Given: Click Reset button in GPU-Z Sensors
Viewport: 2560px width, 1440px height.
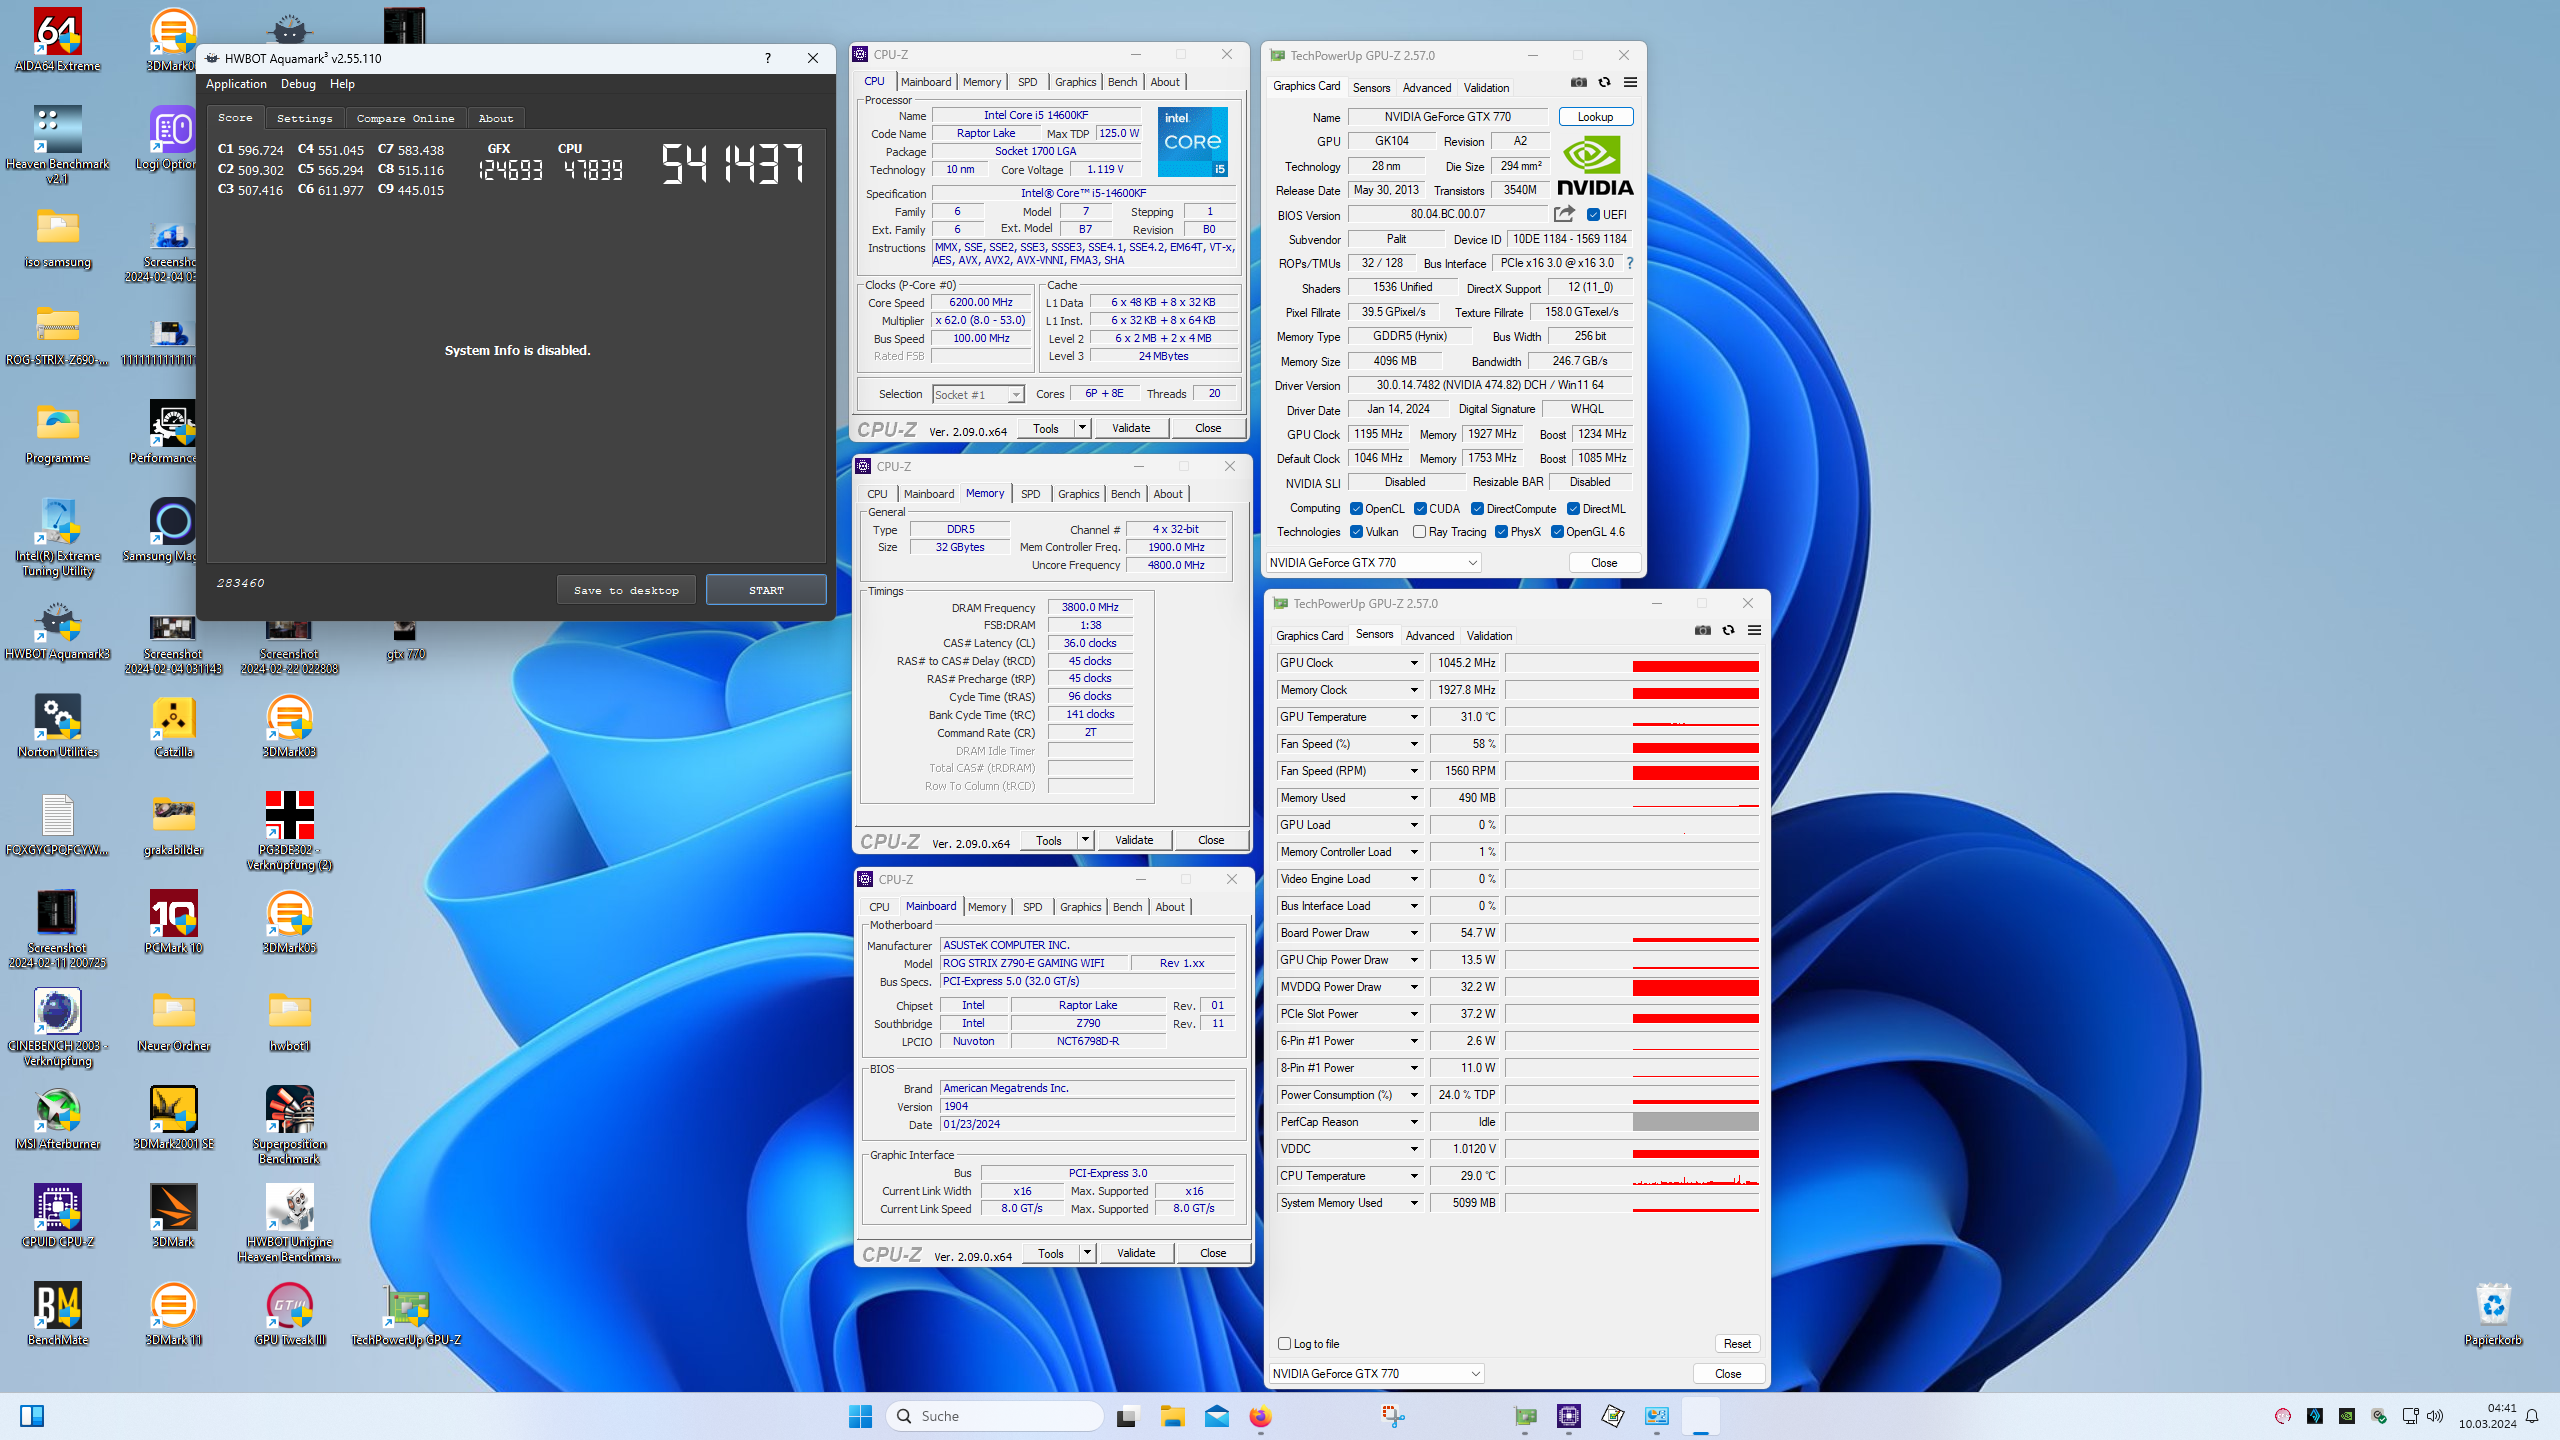Looking at the screenshot, I should coord(1737,1344).
